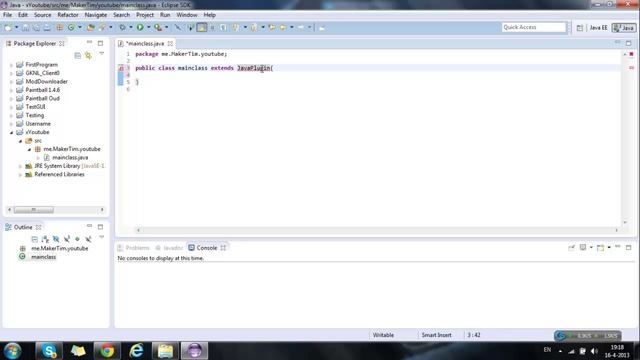Select me.MakerTim.youtube in Outline
The image size is (640, 360).
tap(60, 248)
